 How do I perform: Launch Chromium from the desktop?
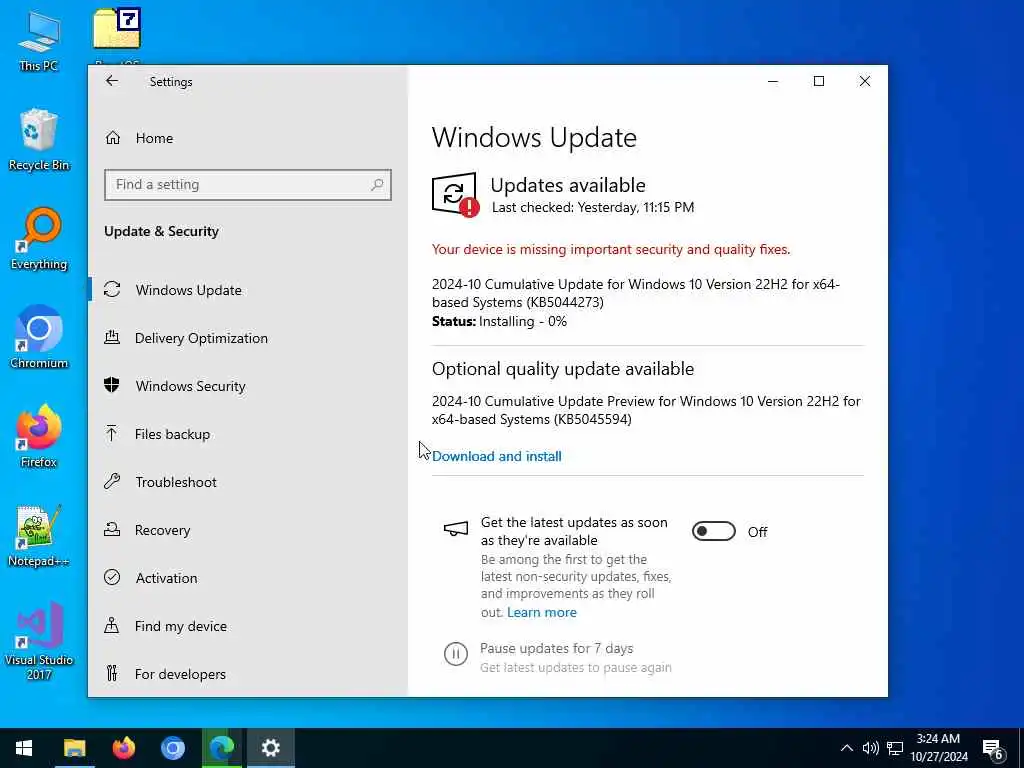click(39, 338)
